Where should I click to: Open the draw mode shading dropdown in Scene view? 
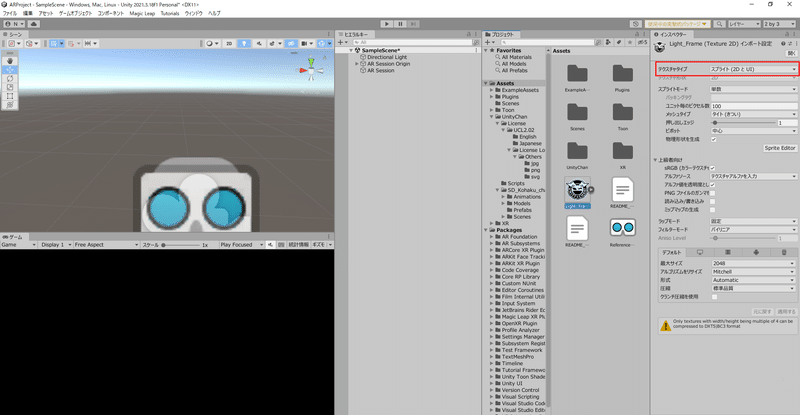pos(211,43)
